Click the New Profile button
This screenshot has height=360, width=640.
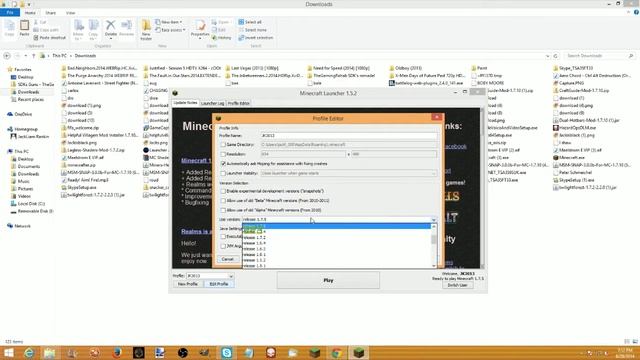[188, 284]
